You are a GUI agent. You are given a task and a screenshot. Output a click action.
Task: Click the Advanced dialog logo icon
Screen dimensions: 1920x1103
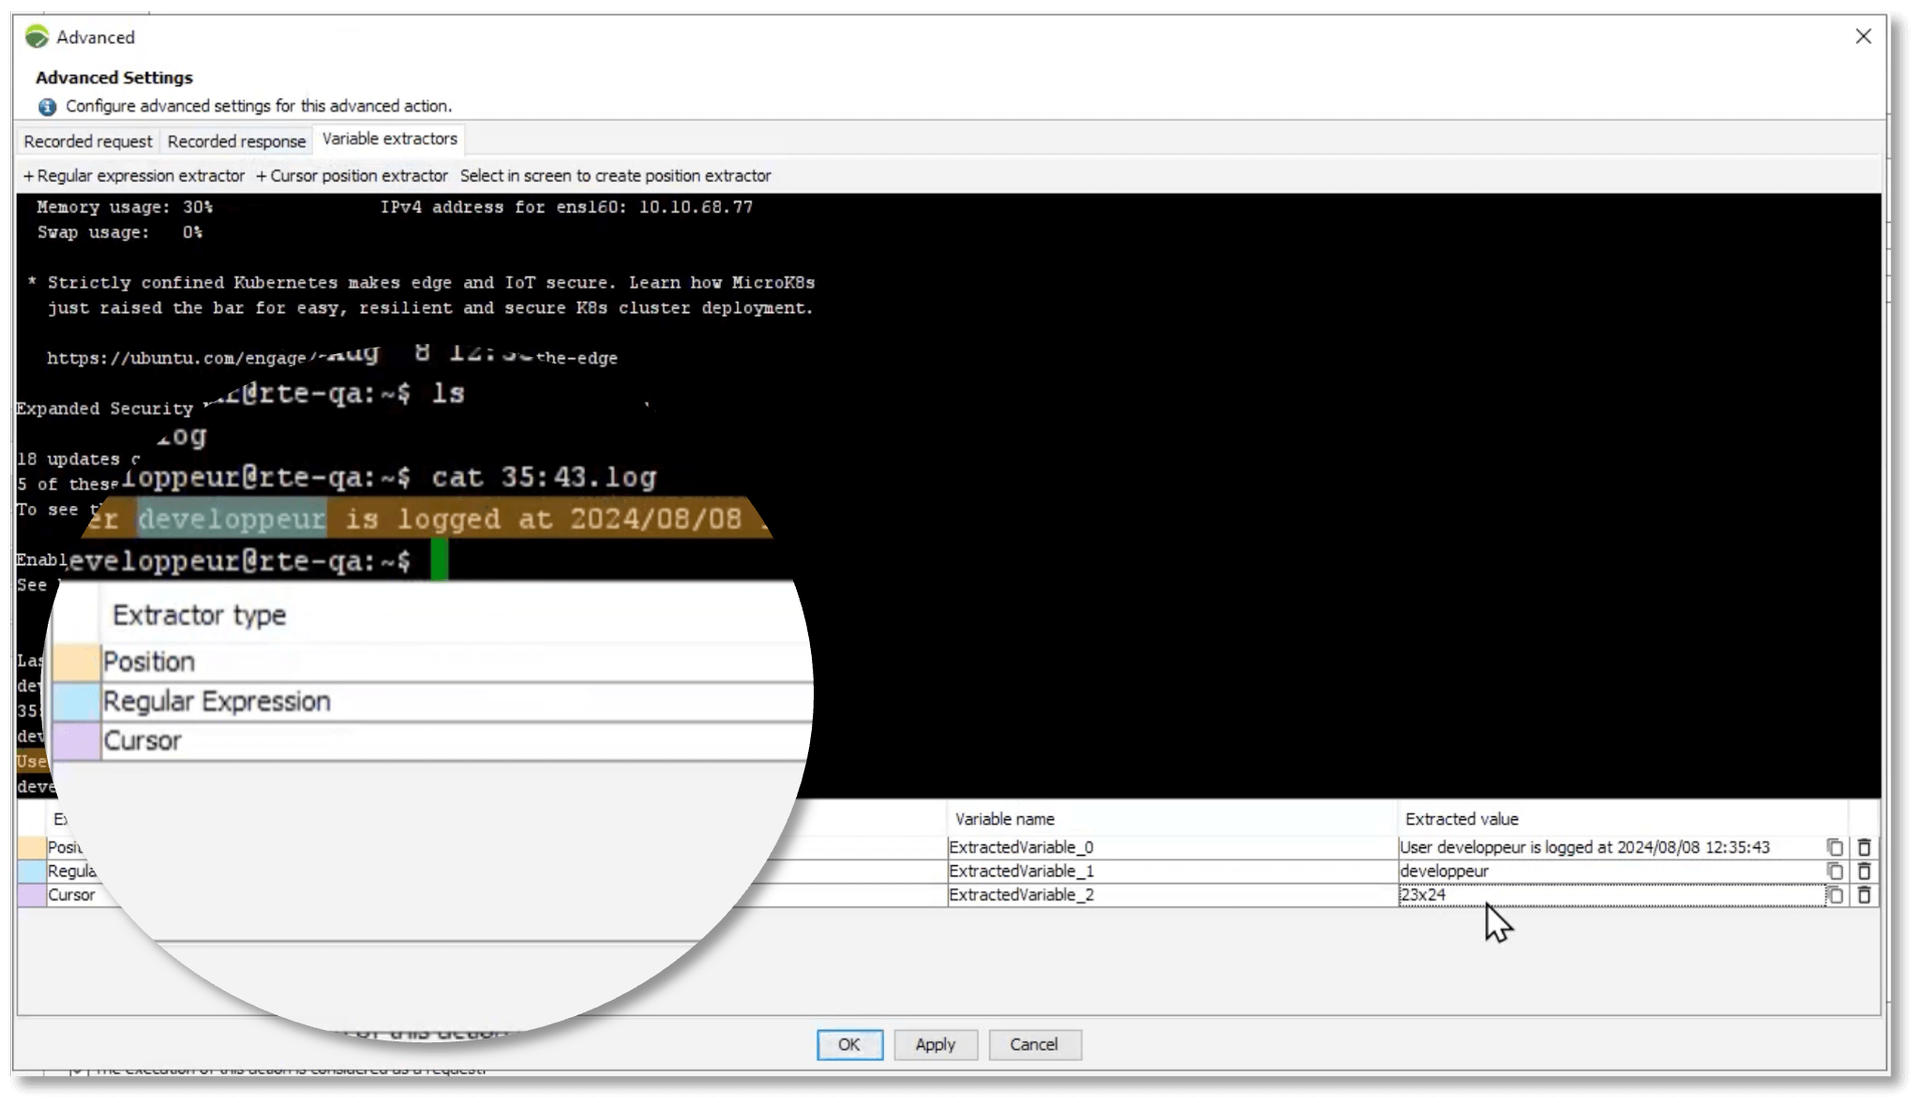pyautogui.click(x=37, y=36)
